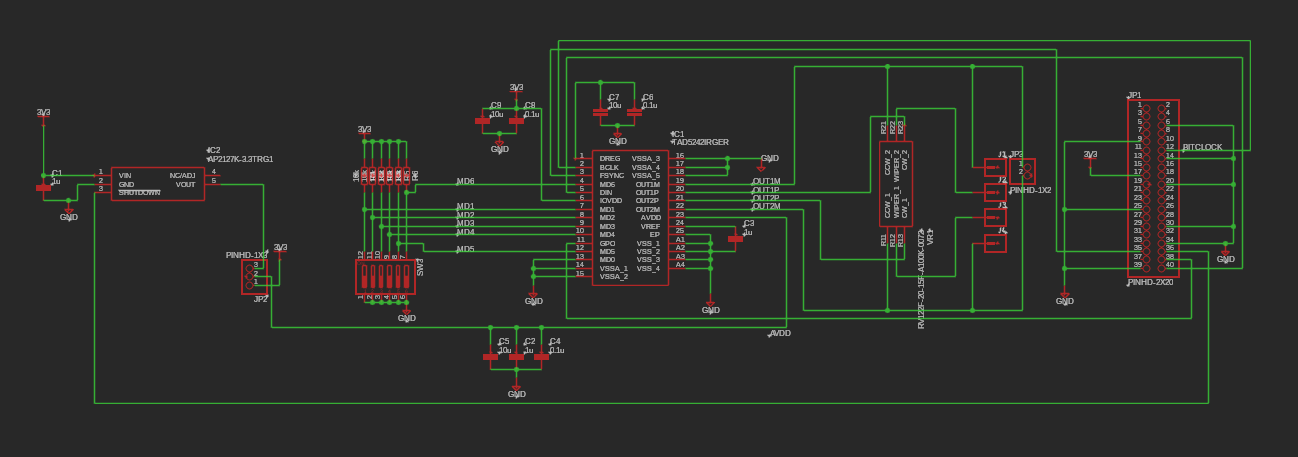Screen dimensions: 1298x457
Task: Select the AP2127K-3.3TRG1 regulator IC2 symbol
Action: pos(157,183)
